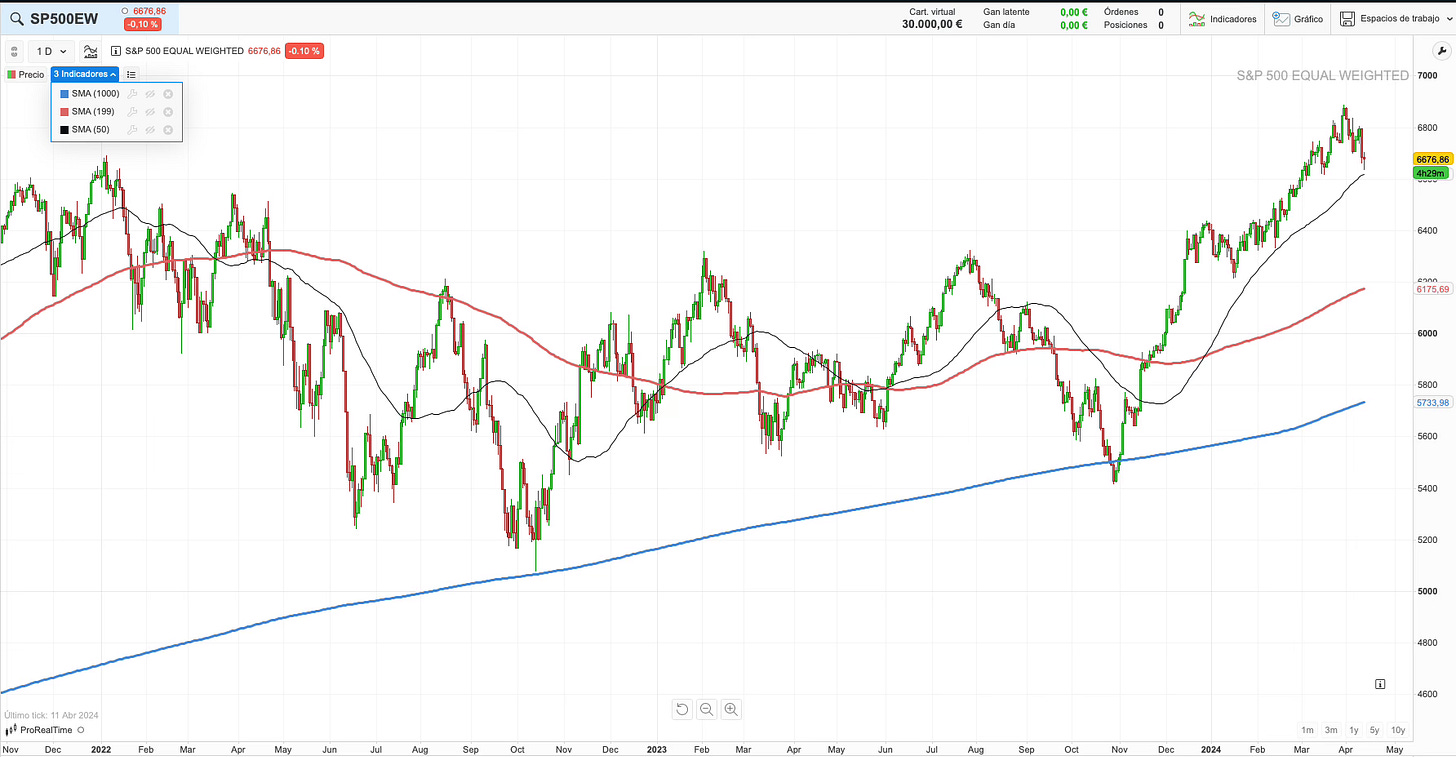1456x757 pixels.
Task: Set chart range to 10y
Action: [1398, 730]
